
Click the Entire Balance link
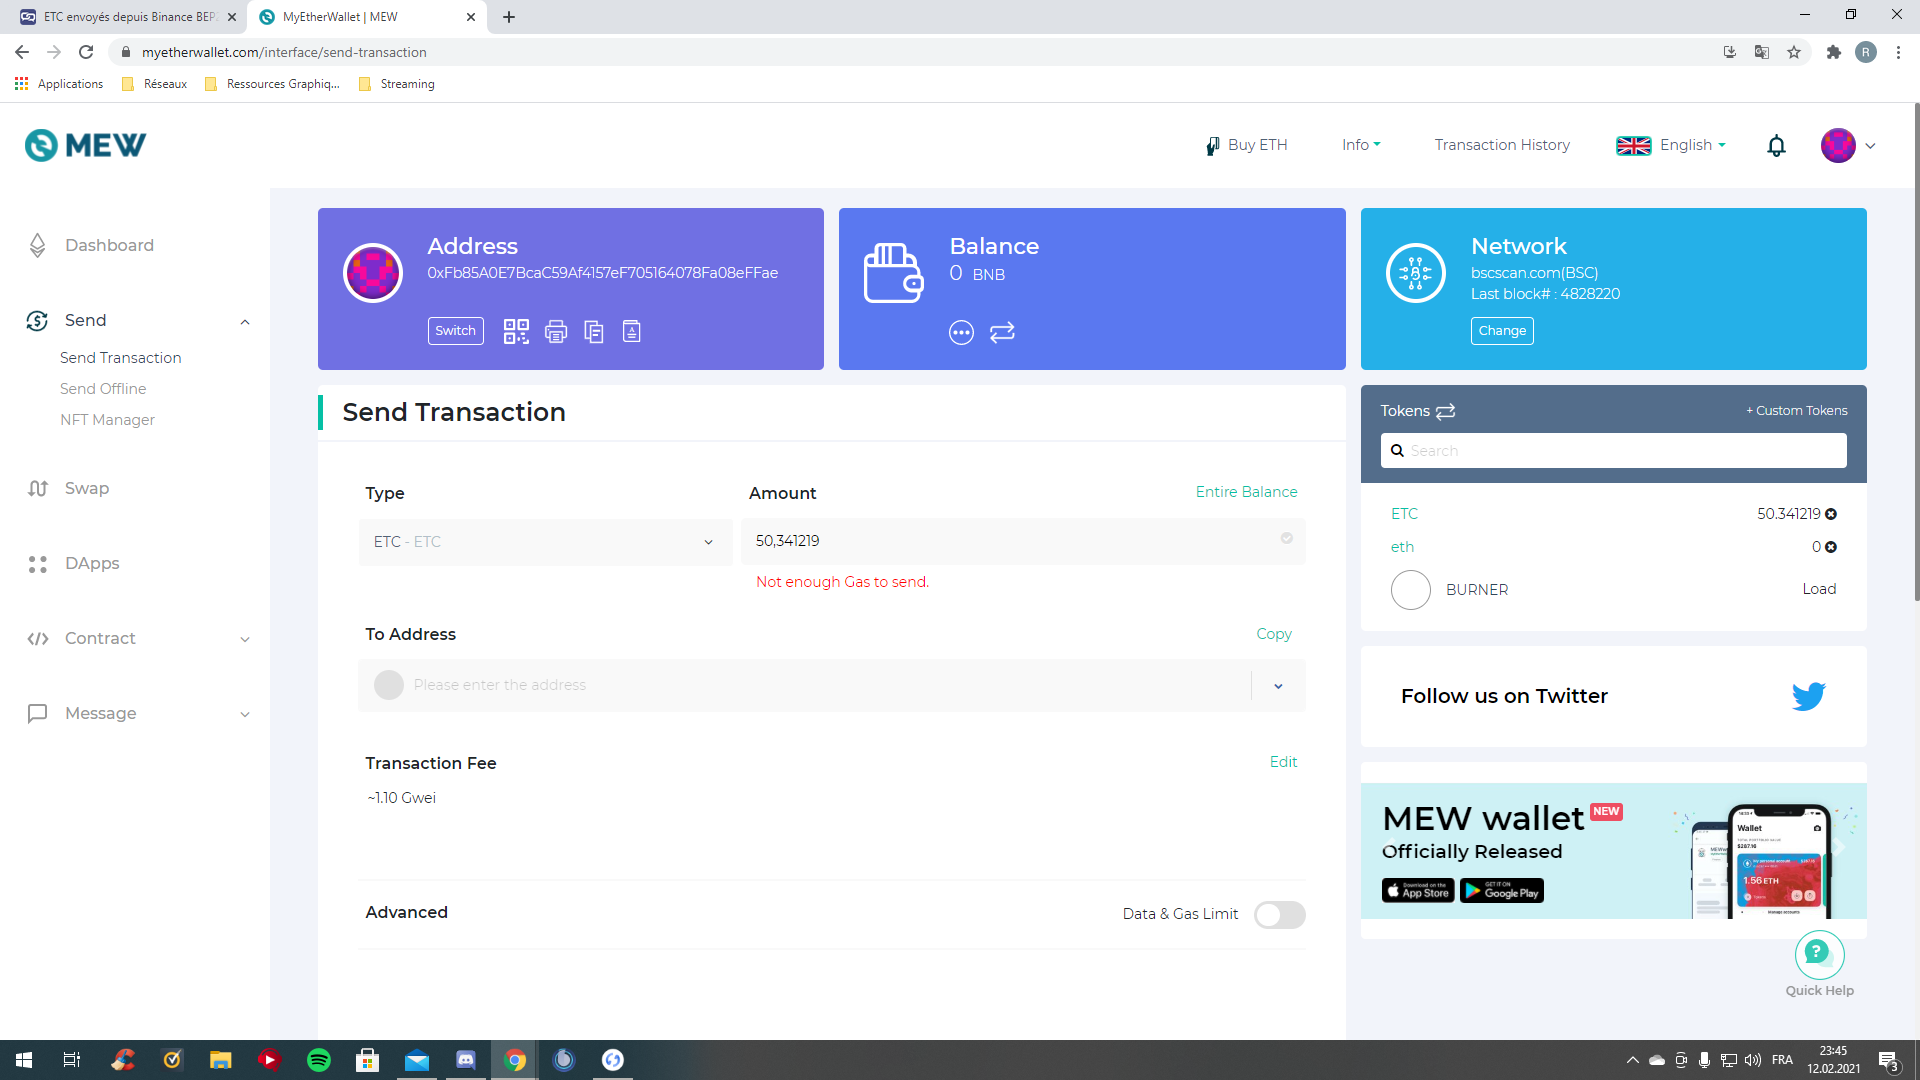coord(1246,492)
